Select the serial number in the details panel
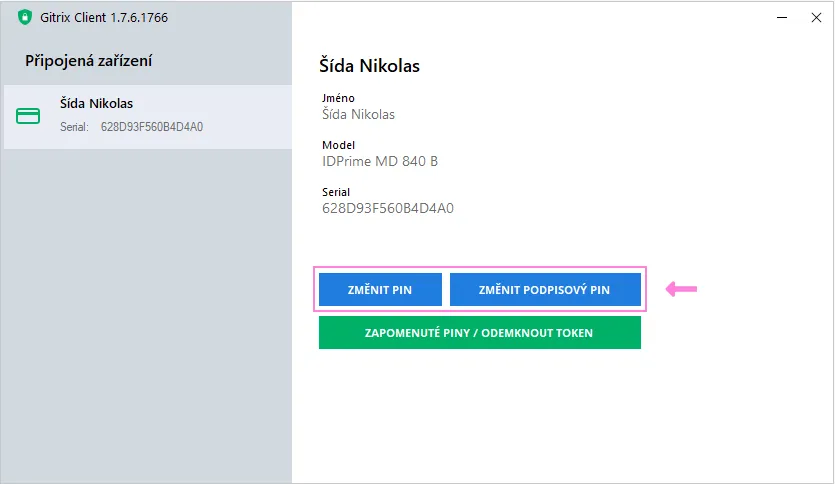This screenshot has width=835, height=484. coord(387,208)
